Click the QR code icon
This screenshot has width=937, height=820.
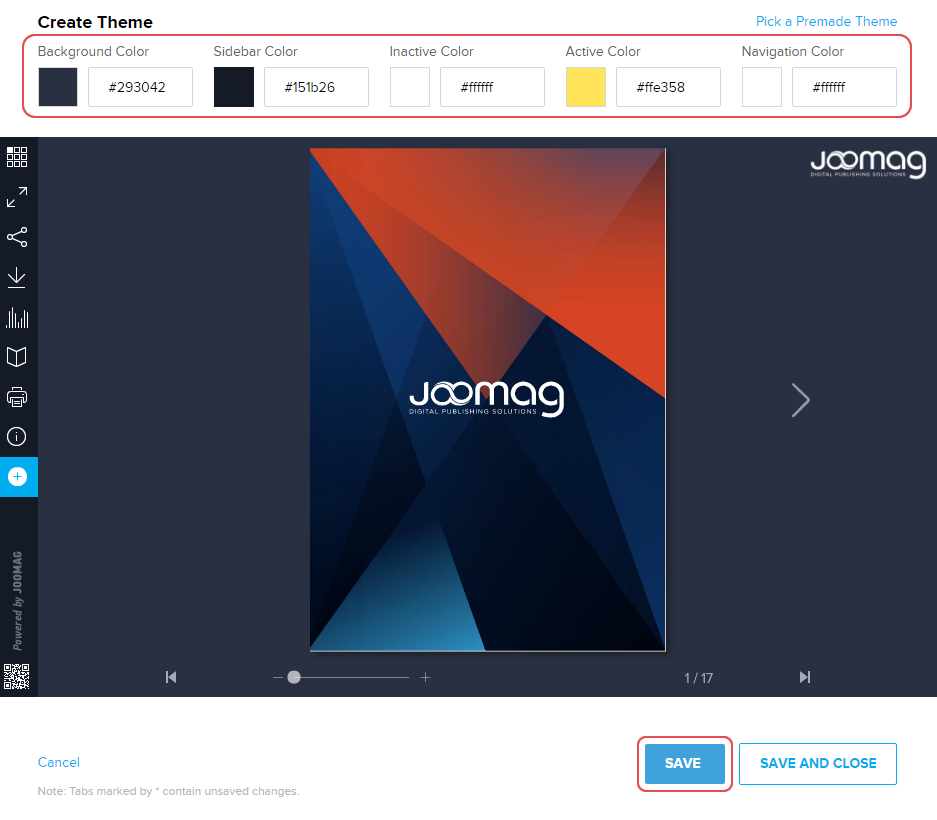tap(17, 677)
